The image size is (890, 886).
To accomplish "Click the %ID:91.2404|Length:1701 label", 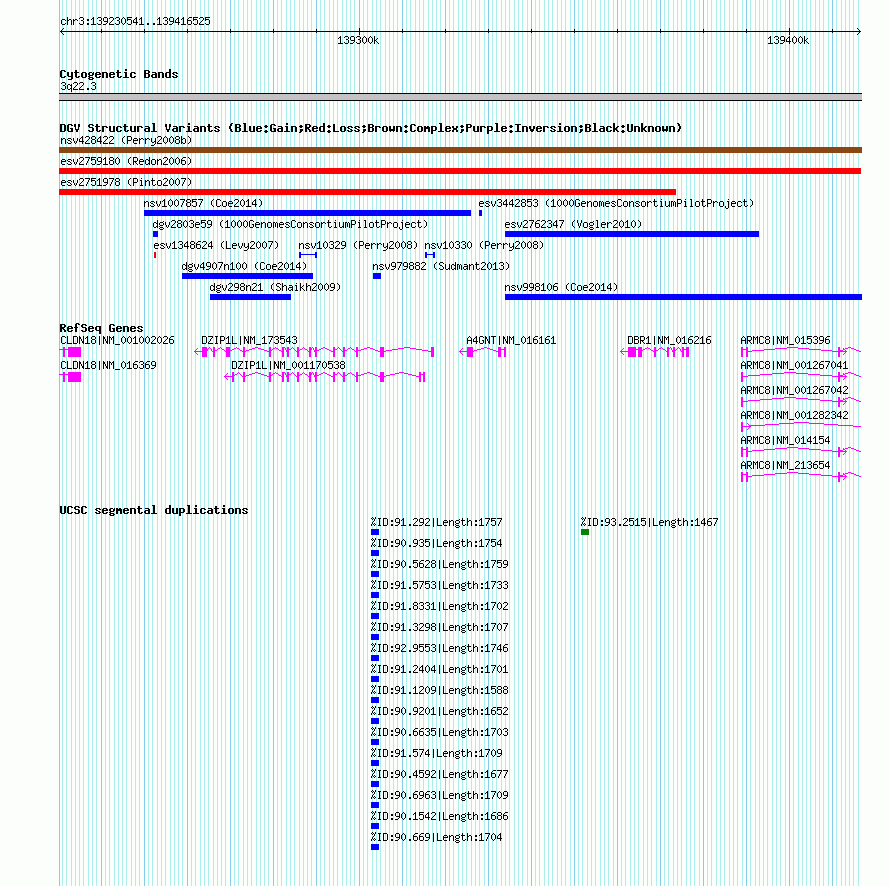I will (x=440, y=669).
